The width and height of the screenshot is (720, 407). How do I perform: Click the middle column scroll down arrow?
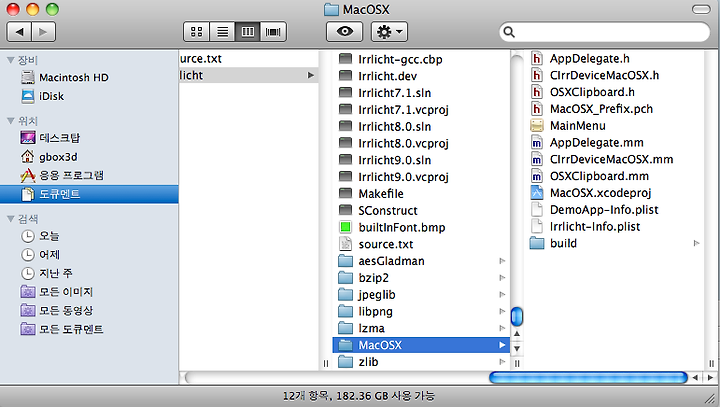click(x=517, y=349)
